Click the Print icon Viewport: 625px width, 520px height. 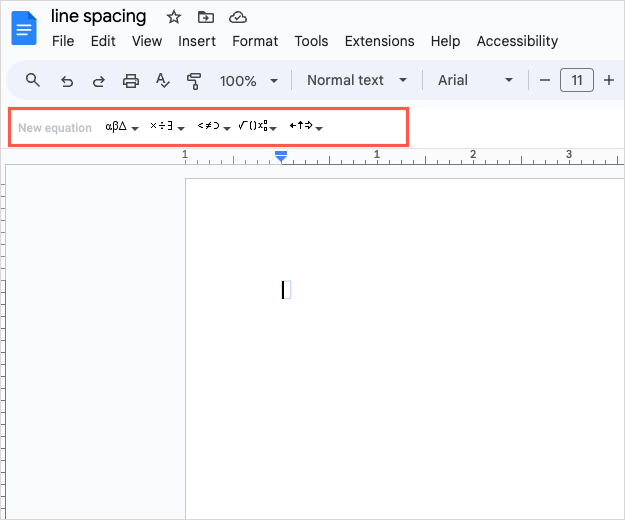pos(131,81)
